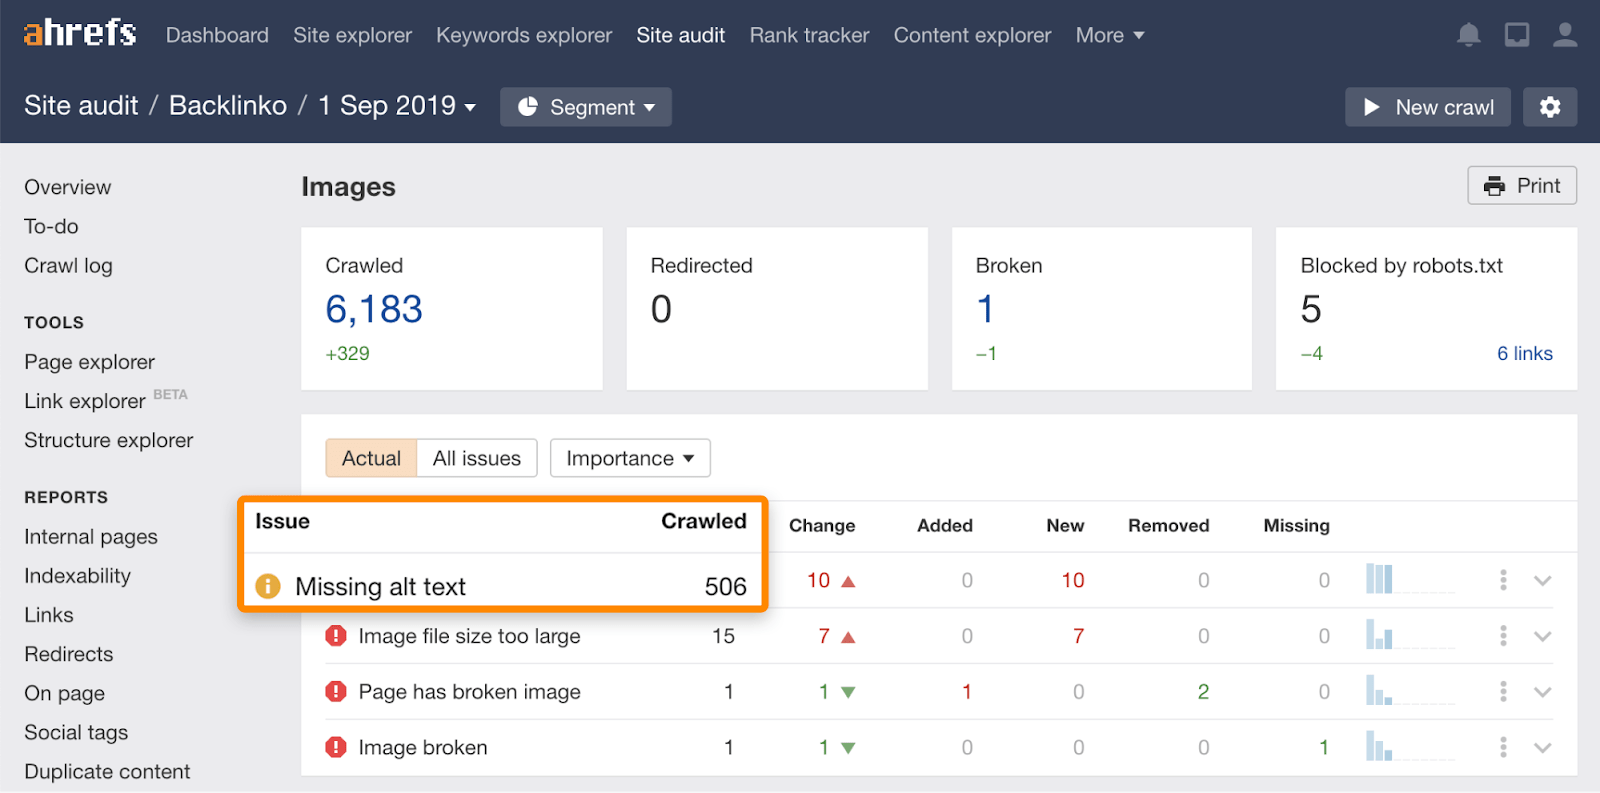Open the Importance filter dropdown
This screenshot has width=1600, height=793.
click(630, 458)
